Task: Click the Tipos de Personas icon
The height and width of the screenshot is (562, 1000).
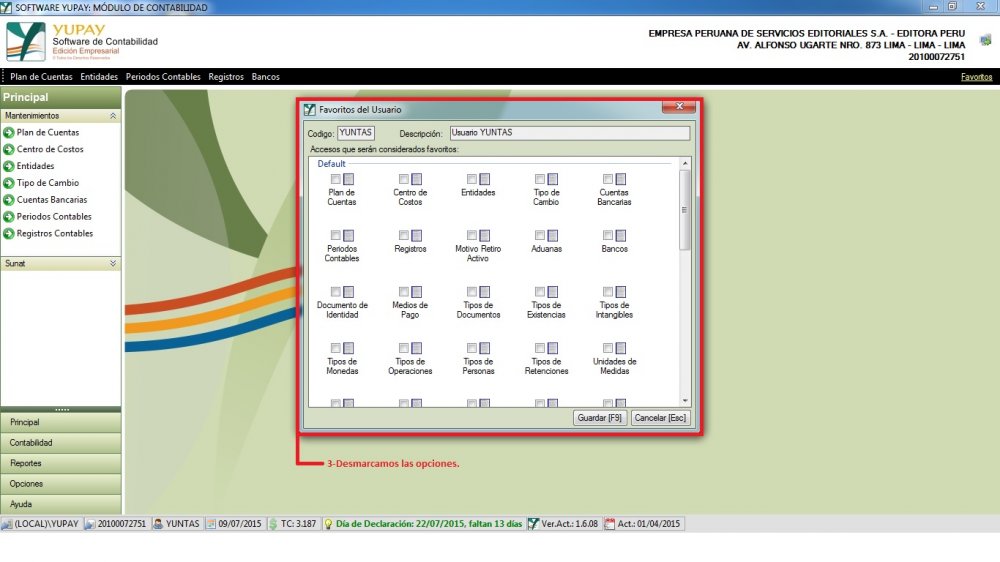Action: click(x=485, y=348)
